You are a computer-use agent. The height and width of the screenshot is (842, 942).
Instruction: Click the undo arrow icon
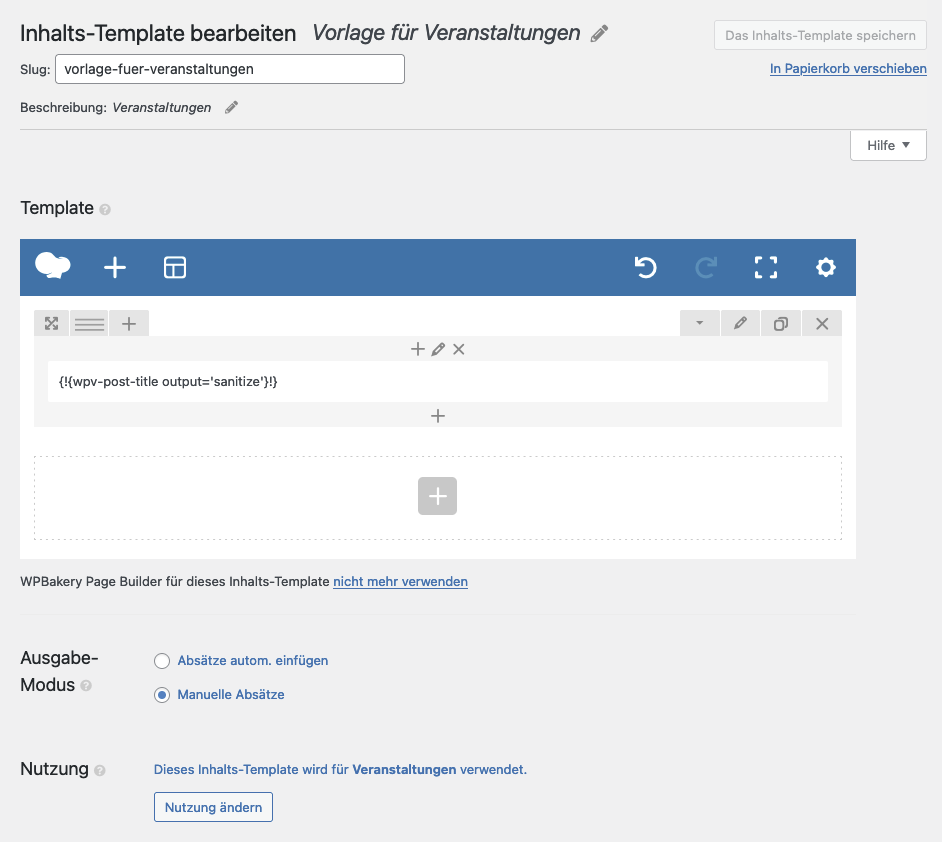[646, 267]
